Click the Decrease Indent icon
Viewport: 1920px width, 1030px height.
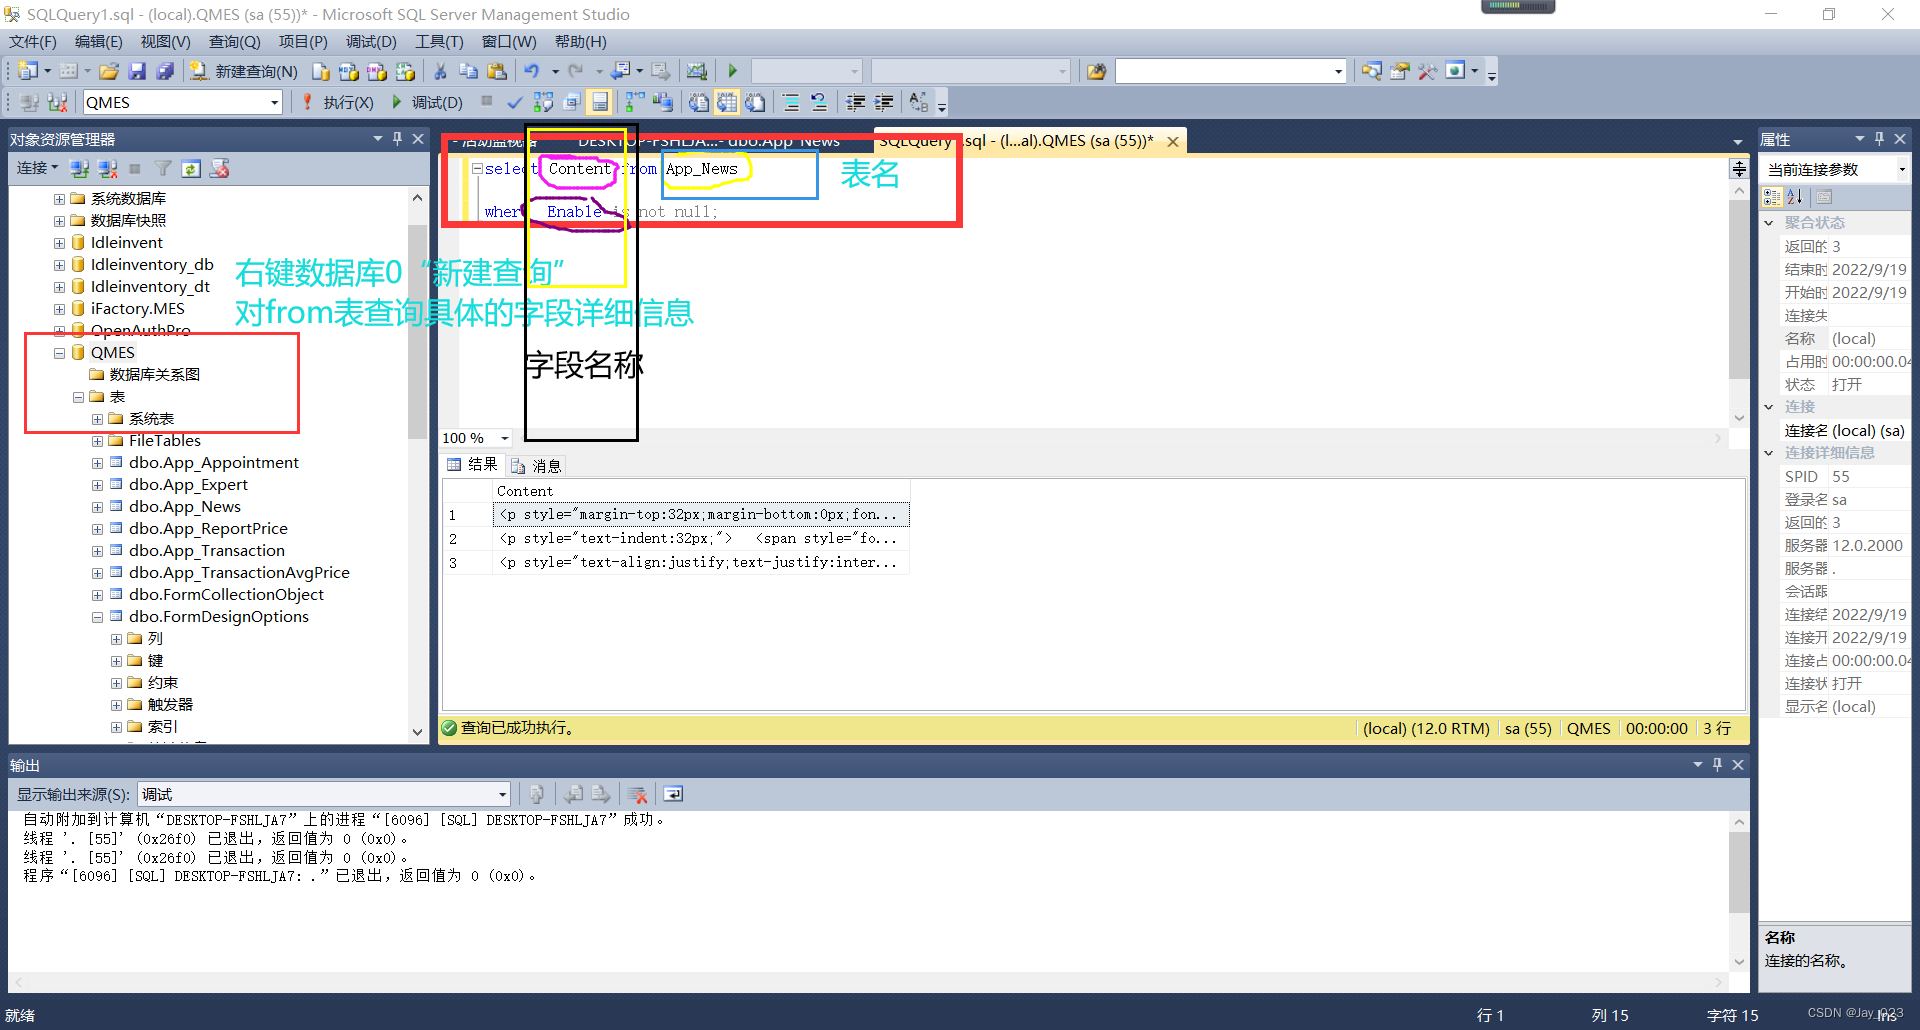coord(855,102)
